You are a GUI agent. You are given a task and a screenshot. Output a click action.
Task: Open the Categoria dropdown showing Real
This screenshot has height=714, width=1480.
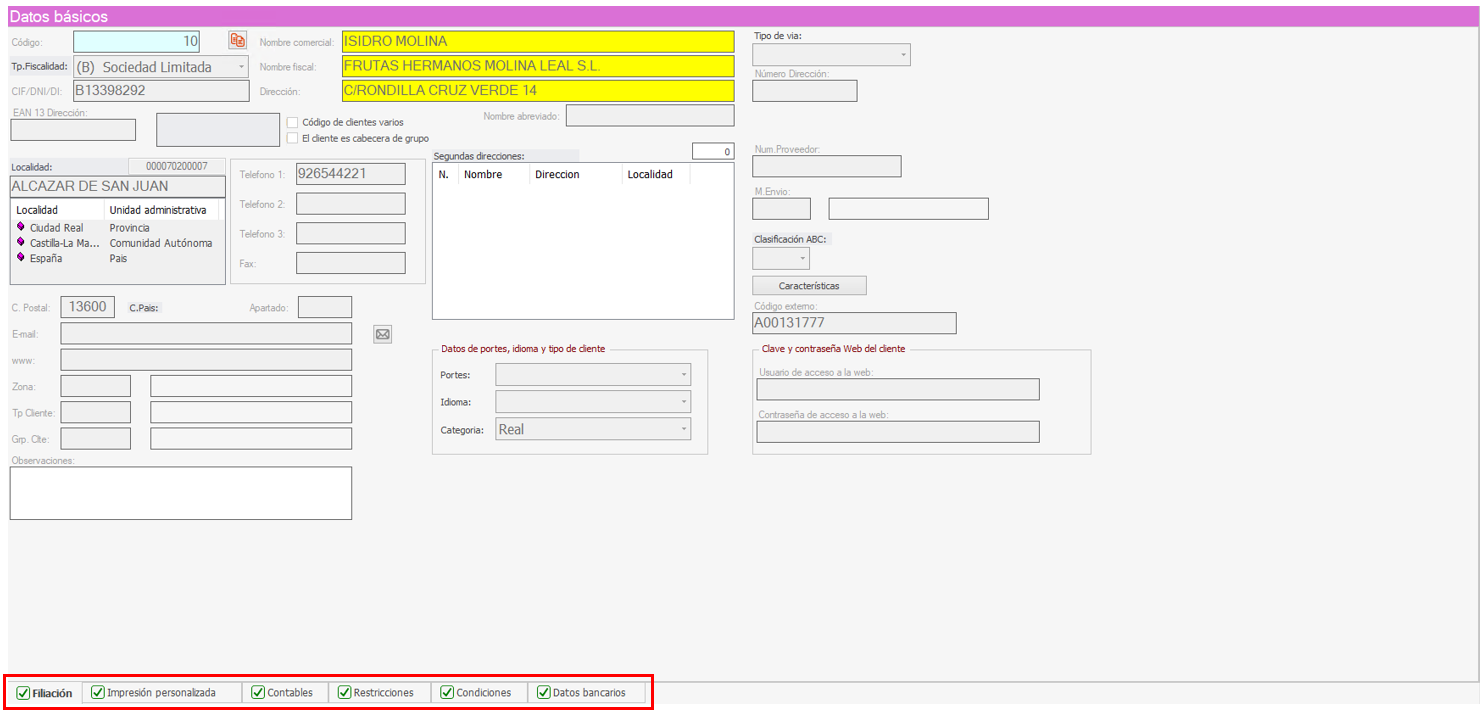[684, 429]
